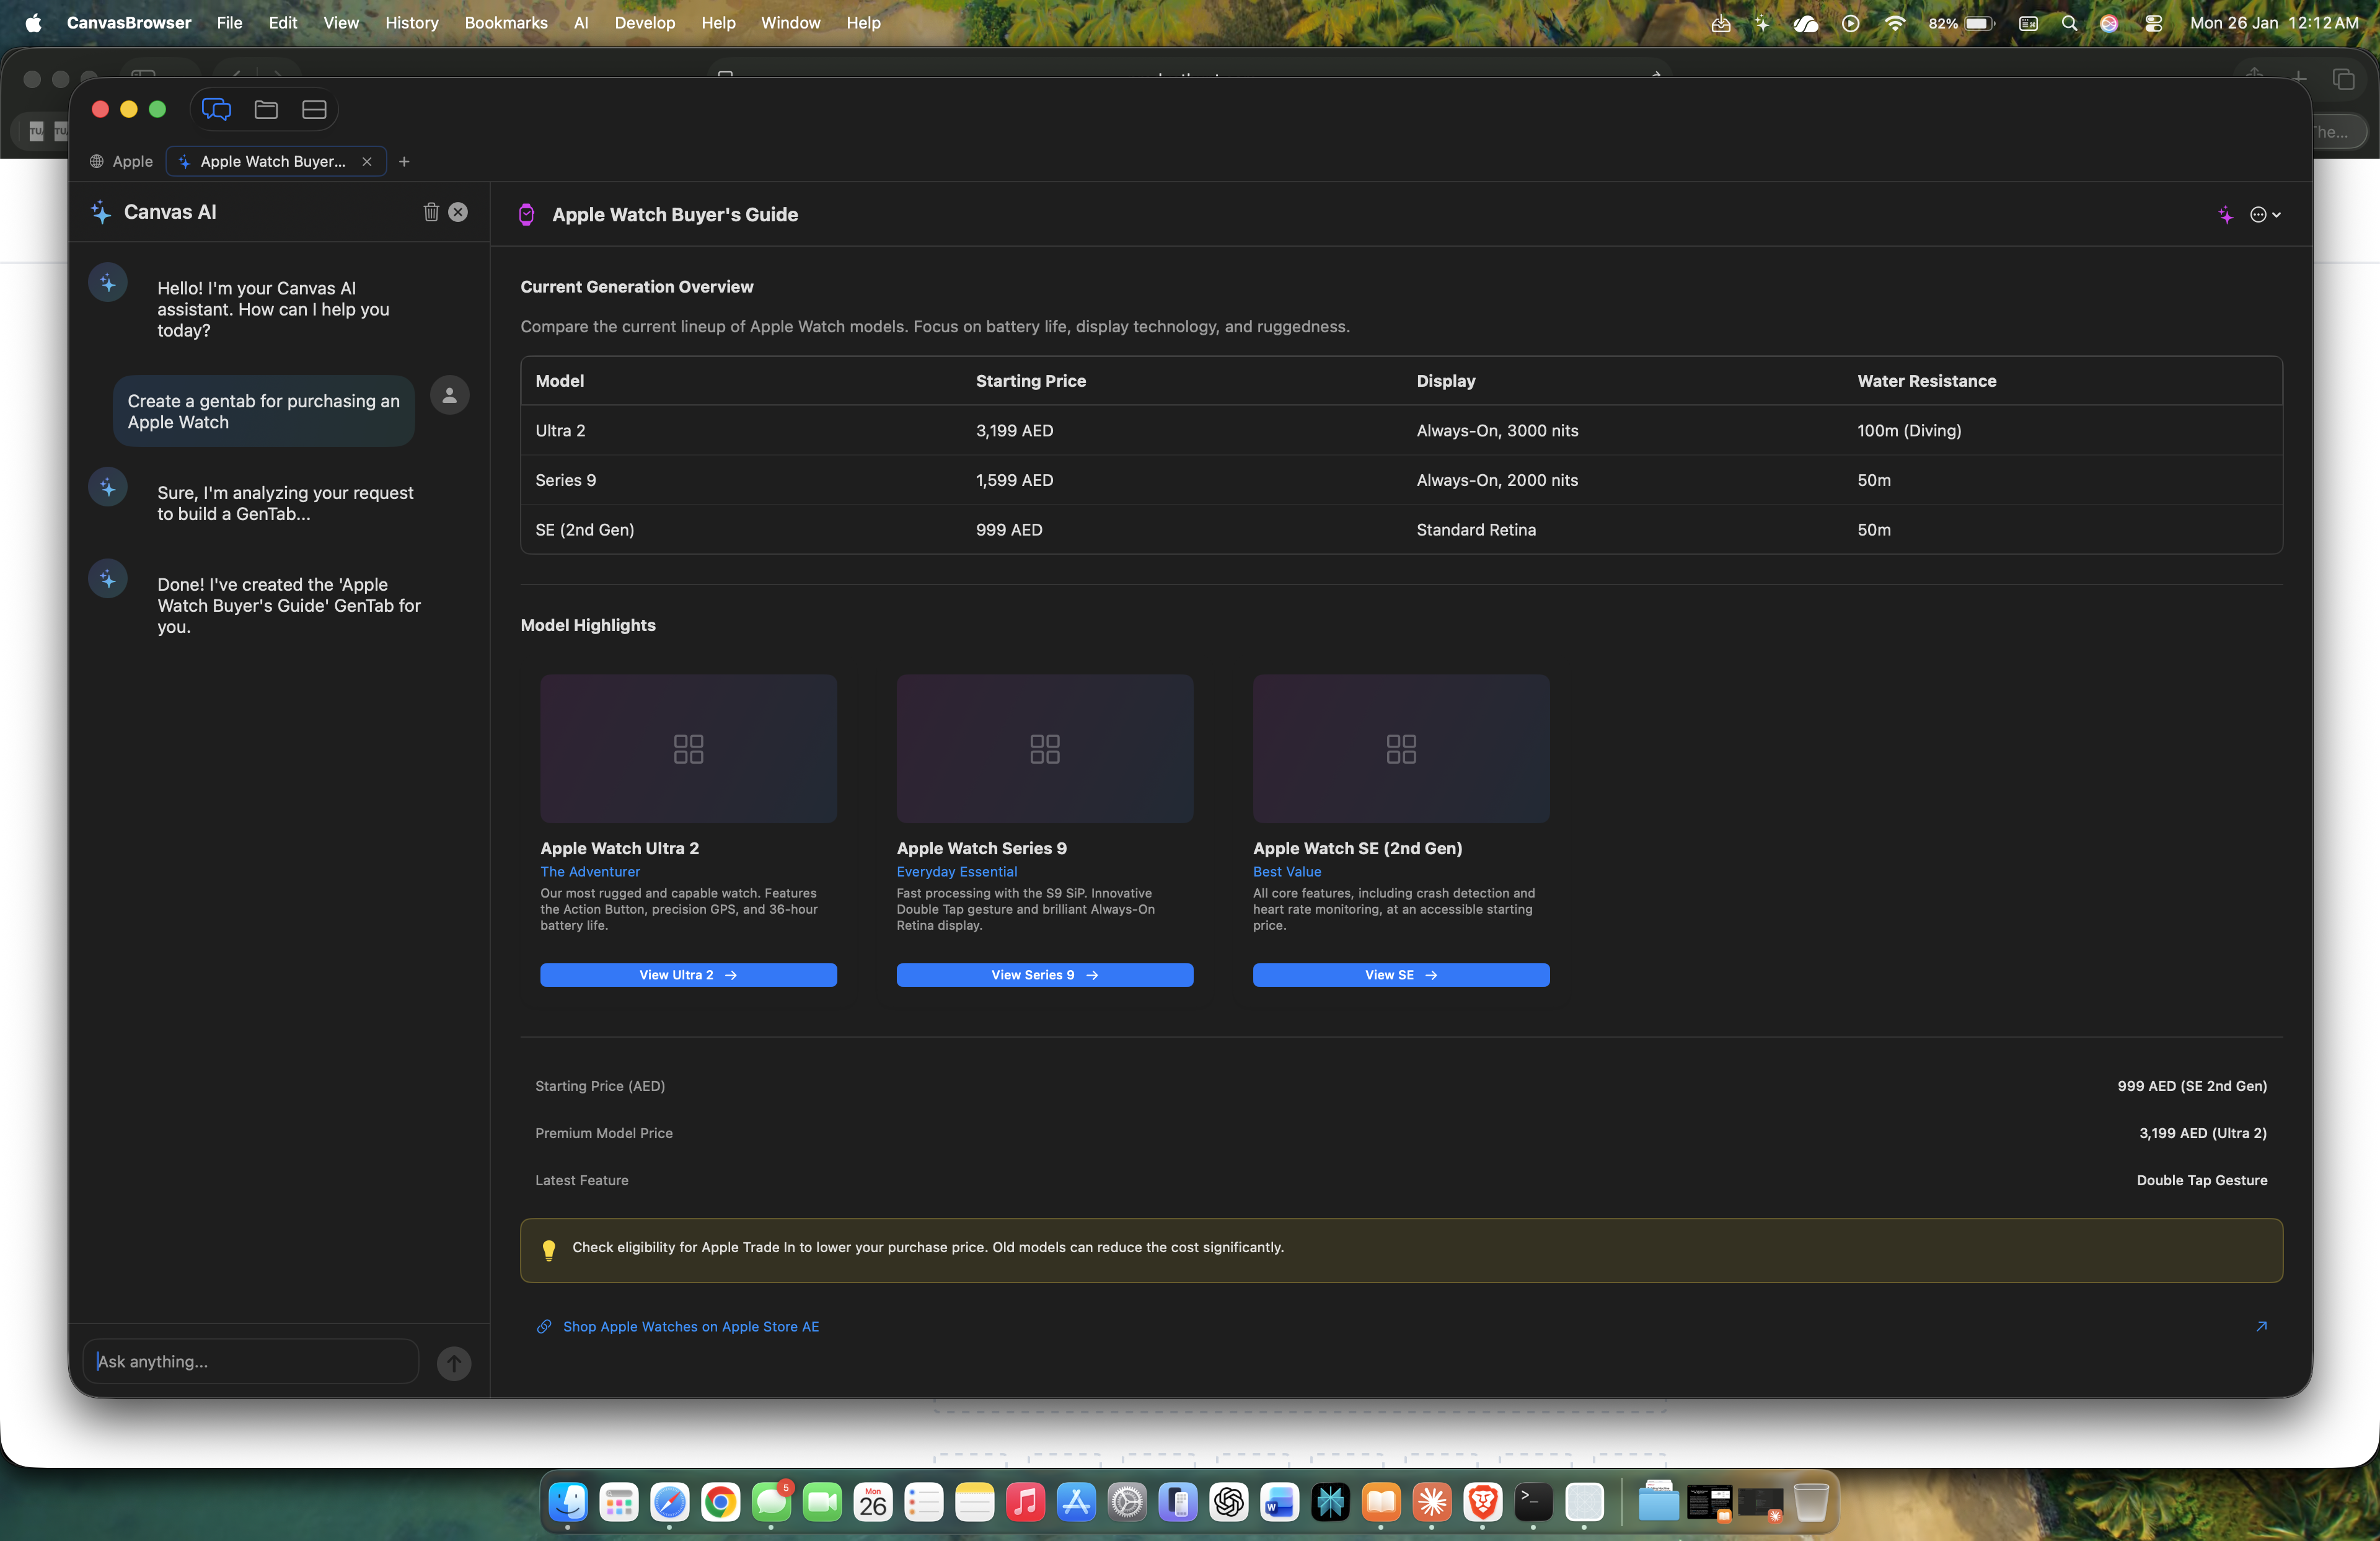
Task: Send message with the up-arrow button
Action: (x=453, y=1362)
